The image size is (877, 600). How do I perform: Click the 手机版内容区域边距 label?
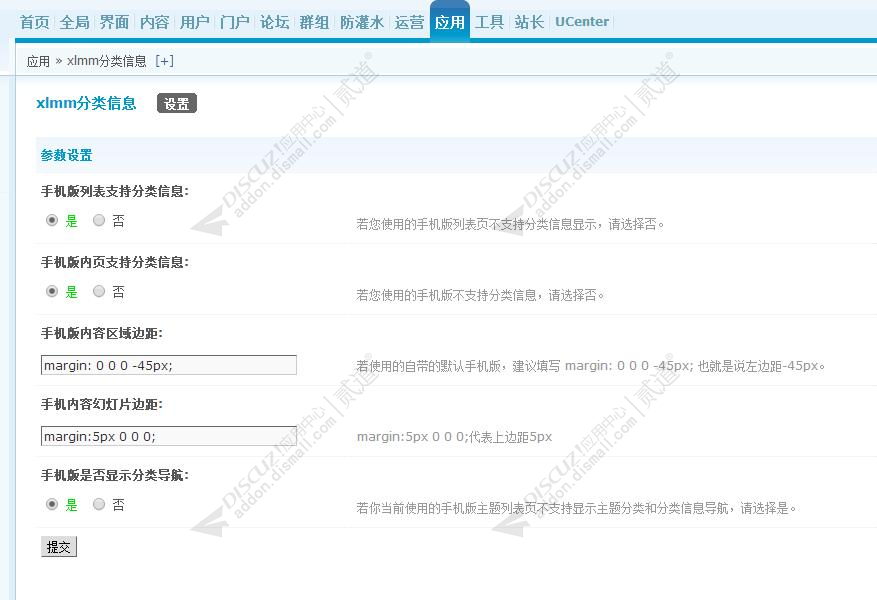coord(102,333)
